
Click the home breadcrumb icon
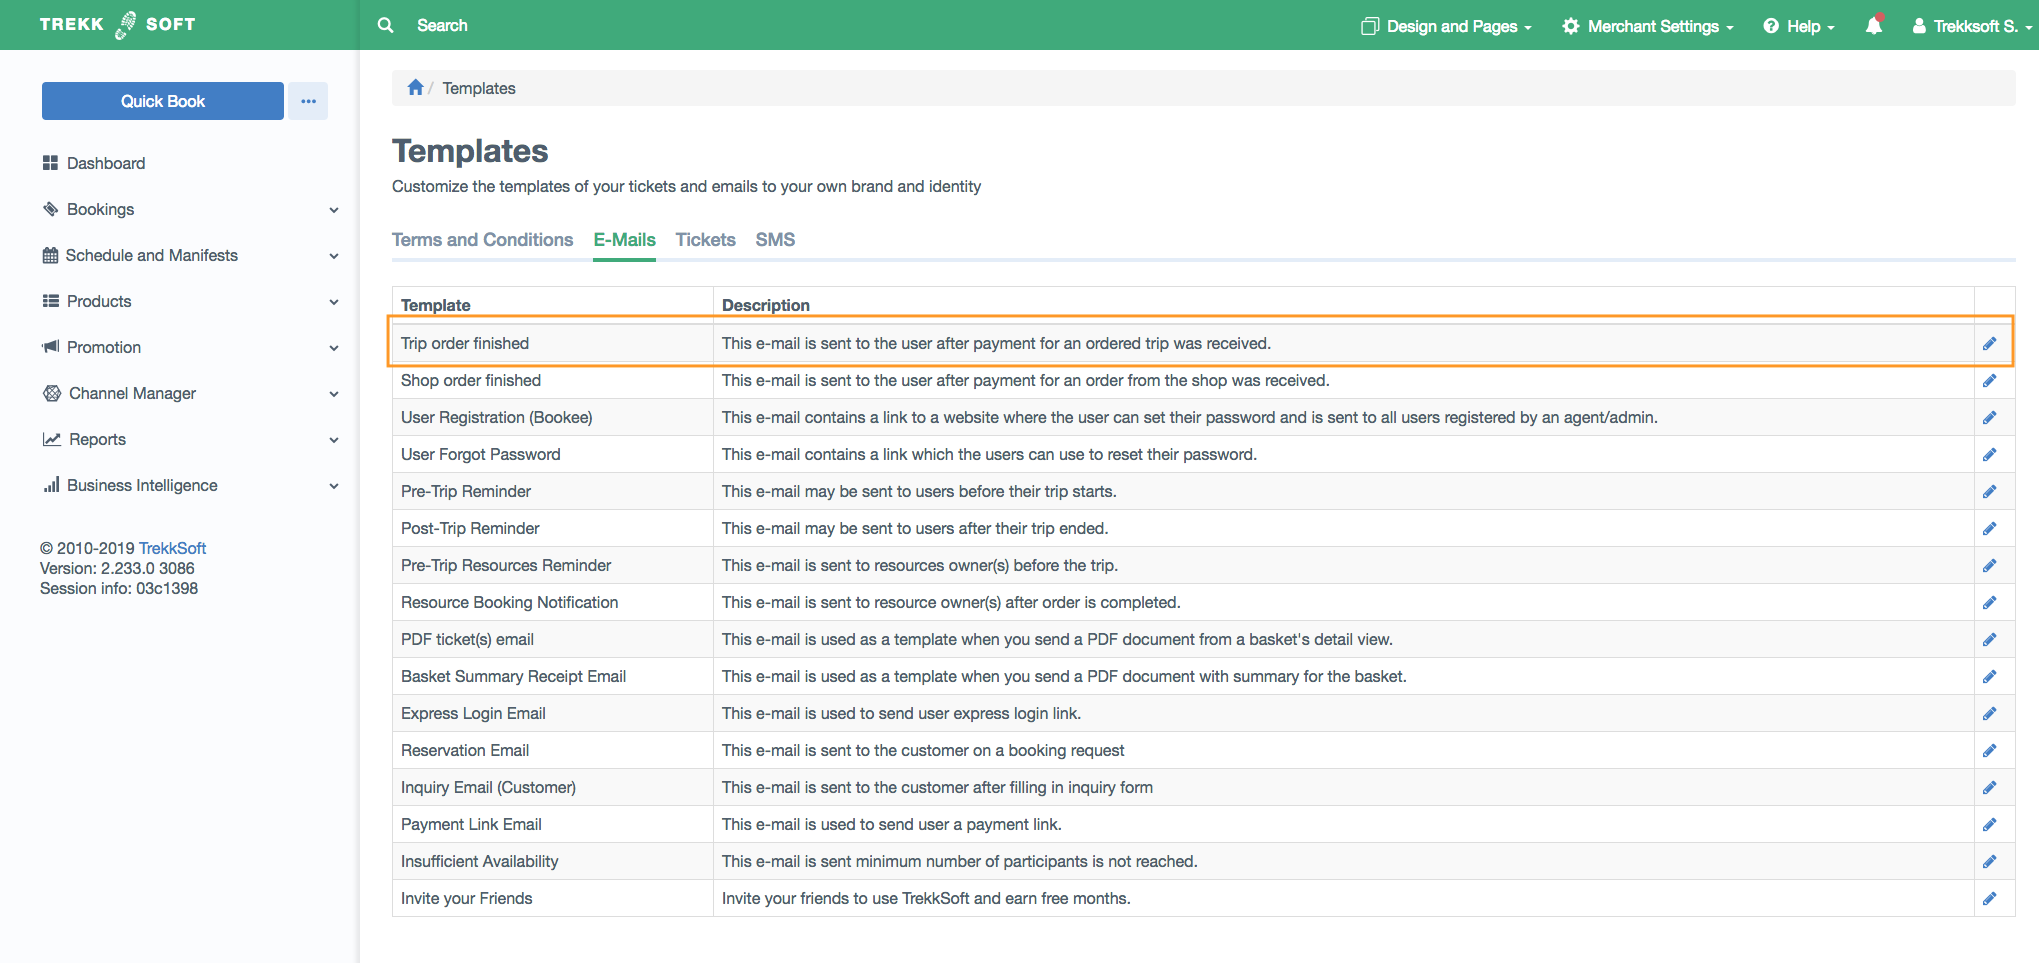pos(415,87)
